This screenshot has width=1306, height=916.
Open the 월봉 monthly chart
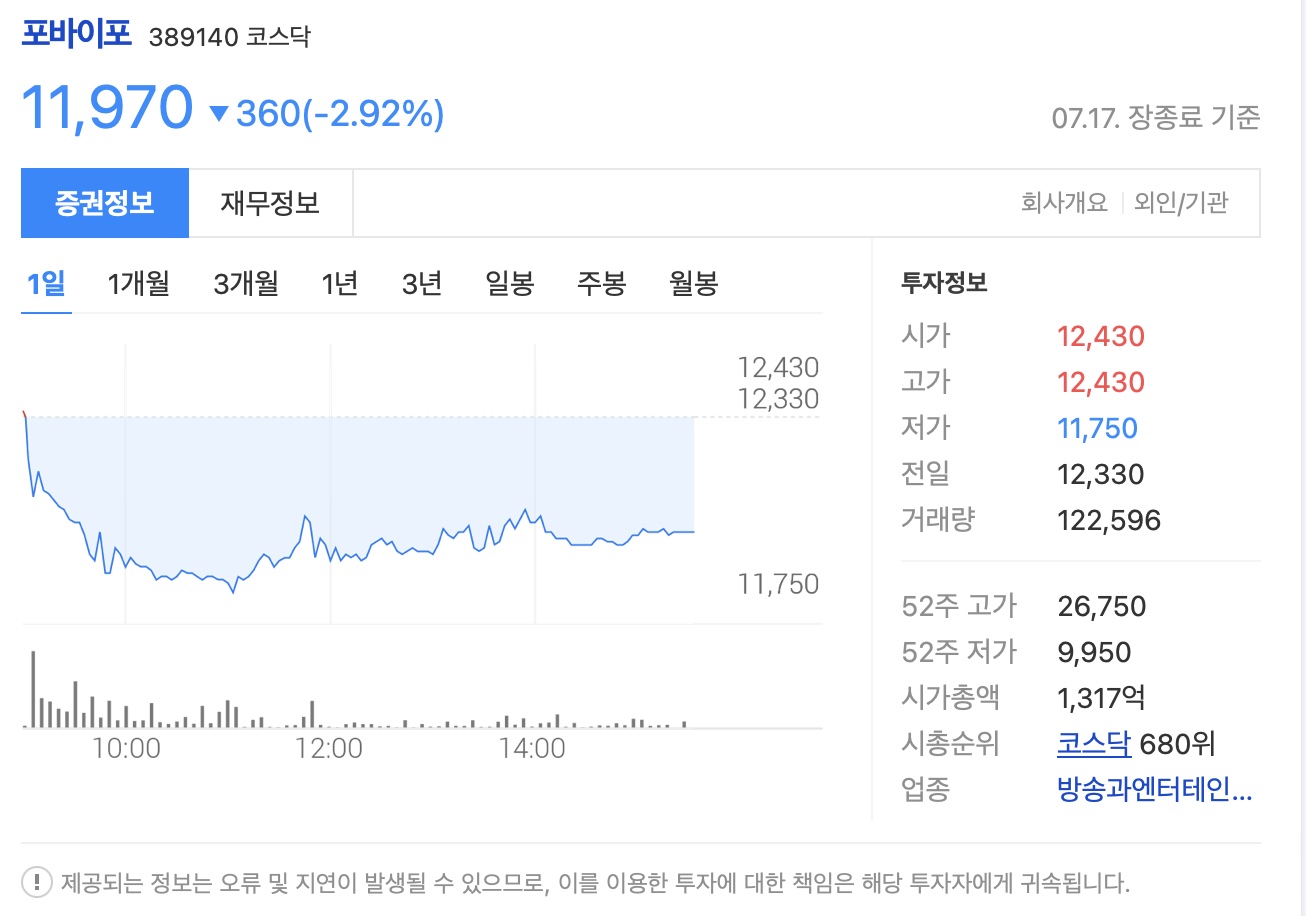(x=691, y=283)
